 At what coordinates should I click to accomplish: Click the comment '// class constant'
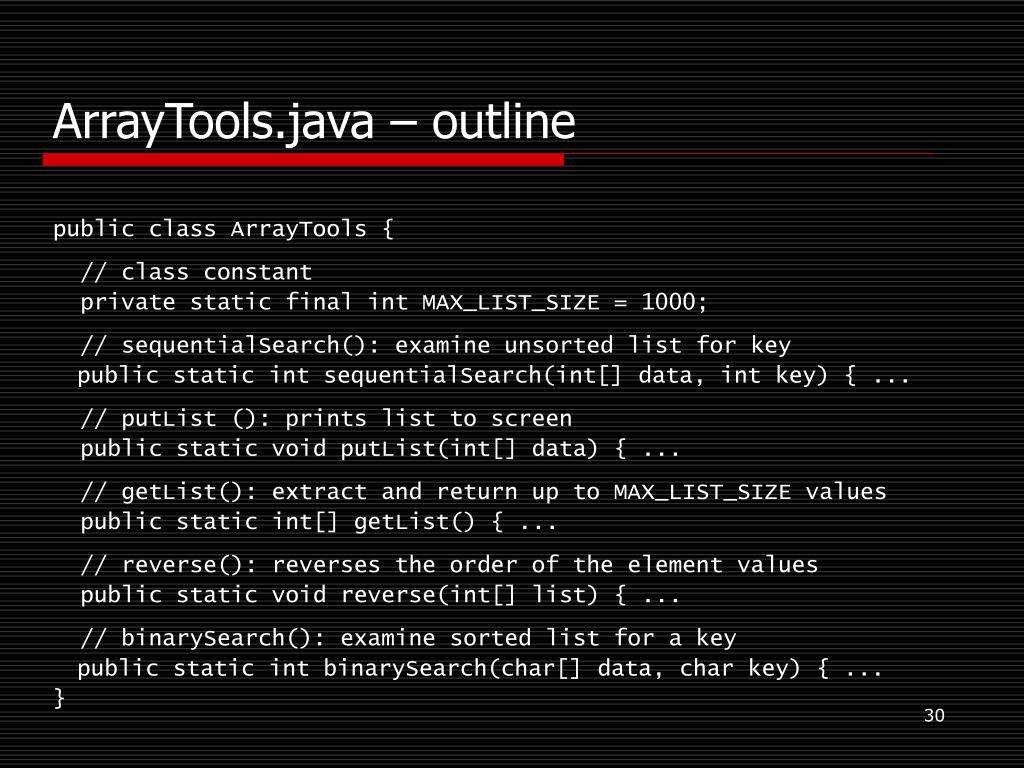pyautogui.click(x=197, y=272)
